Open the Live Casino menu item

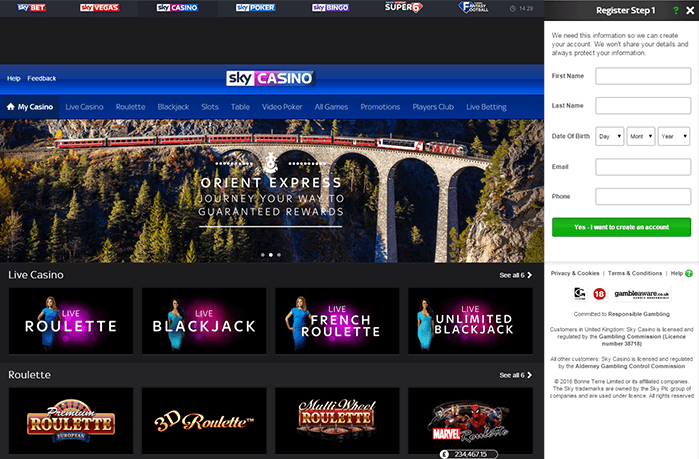(x=84, y=107)
